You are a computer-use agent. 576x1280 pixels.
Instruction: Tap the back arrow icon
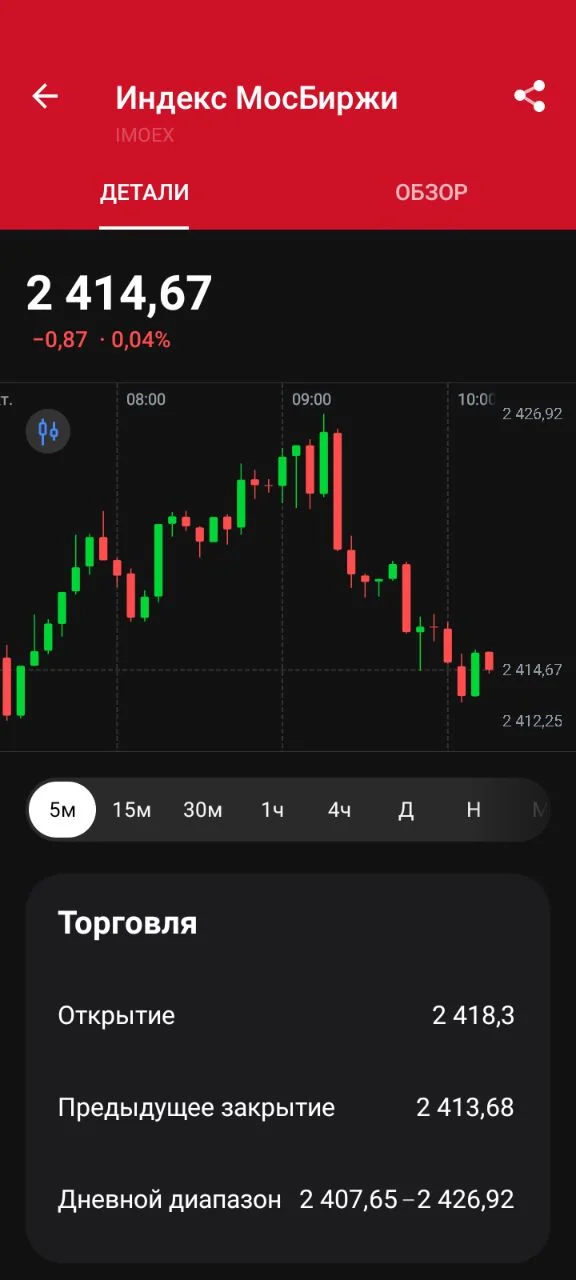click(x=45, y=96)
